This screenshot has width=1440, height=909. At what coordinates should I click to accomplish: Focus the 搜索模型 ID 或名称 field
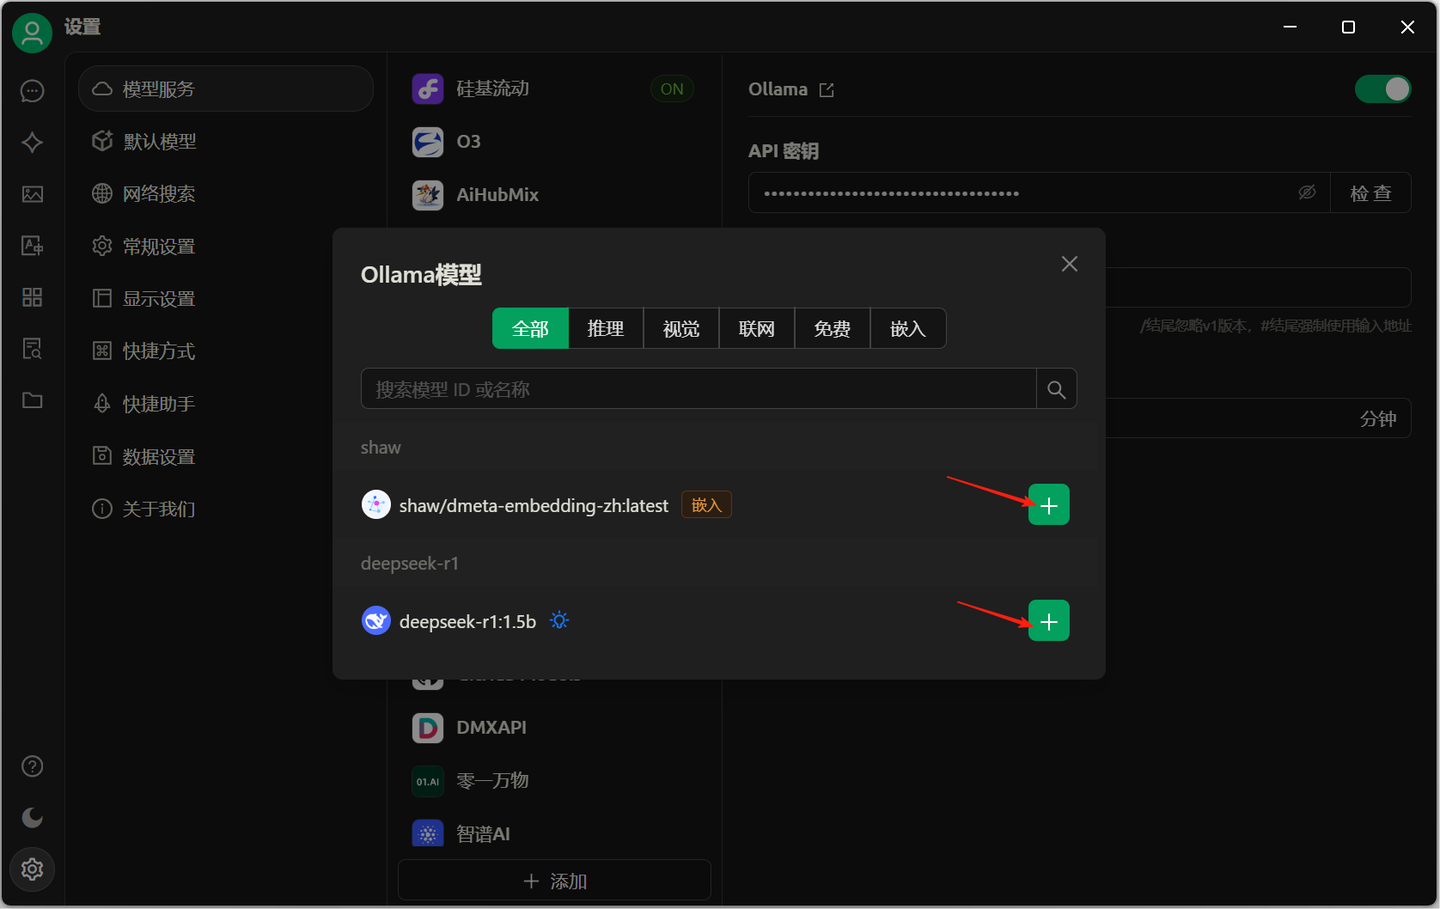(x=698, y=389)
